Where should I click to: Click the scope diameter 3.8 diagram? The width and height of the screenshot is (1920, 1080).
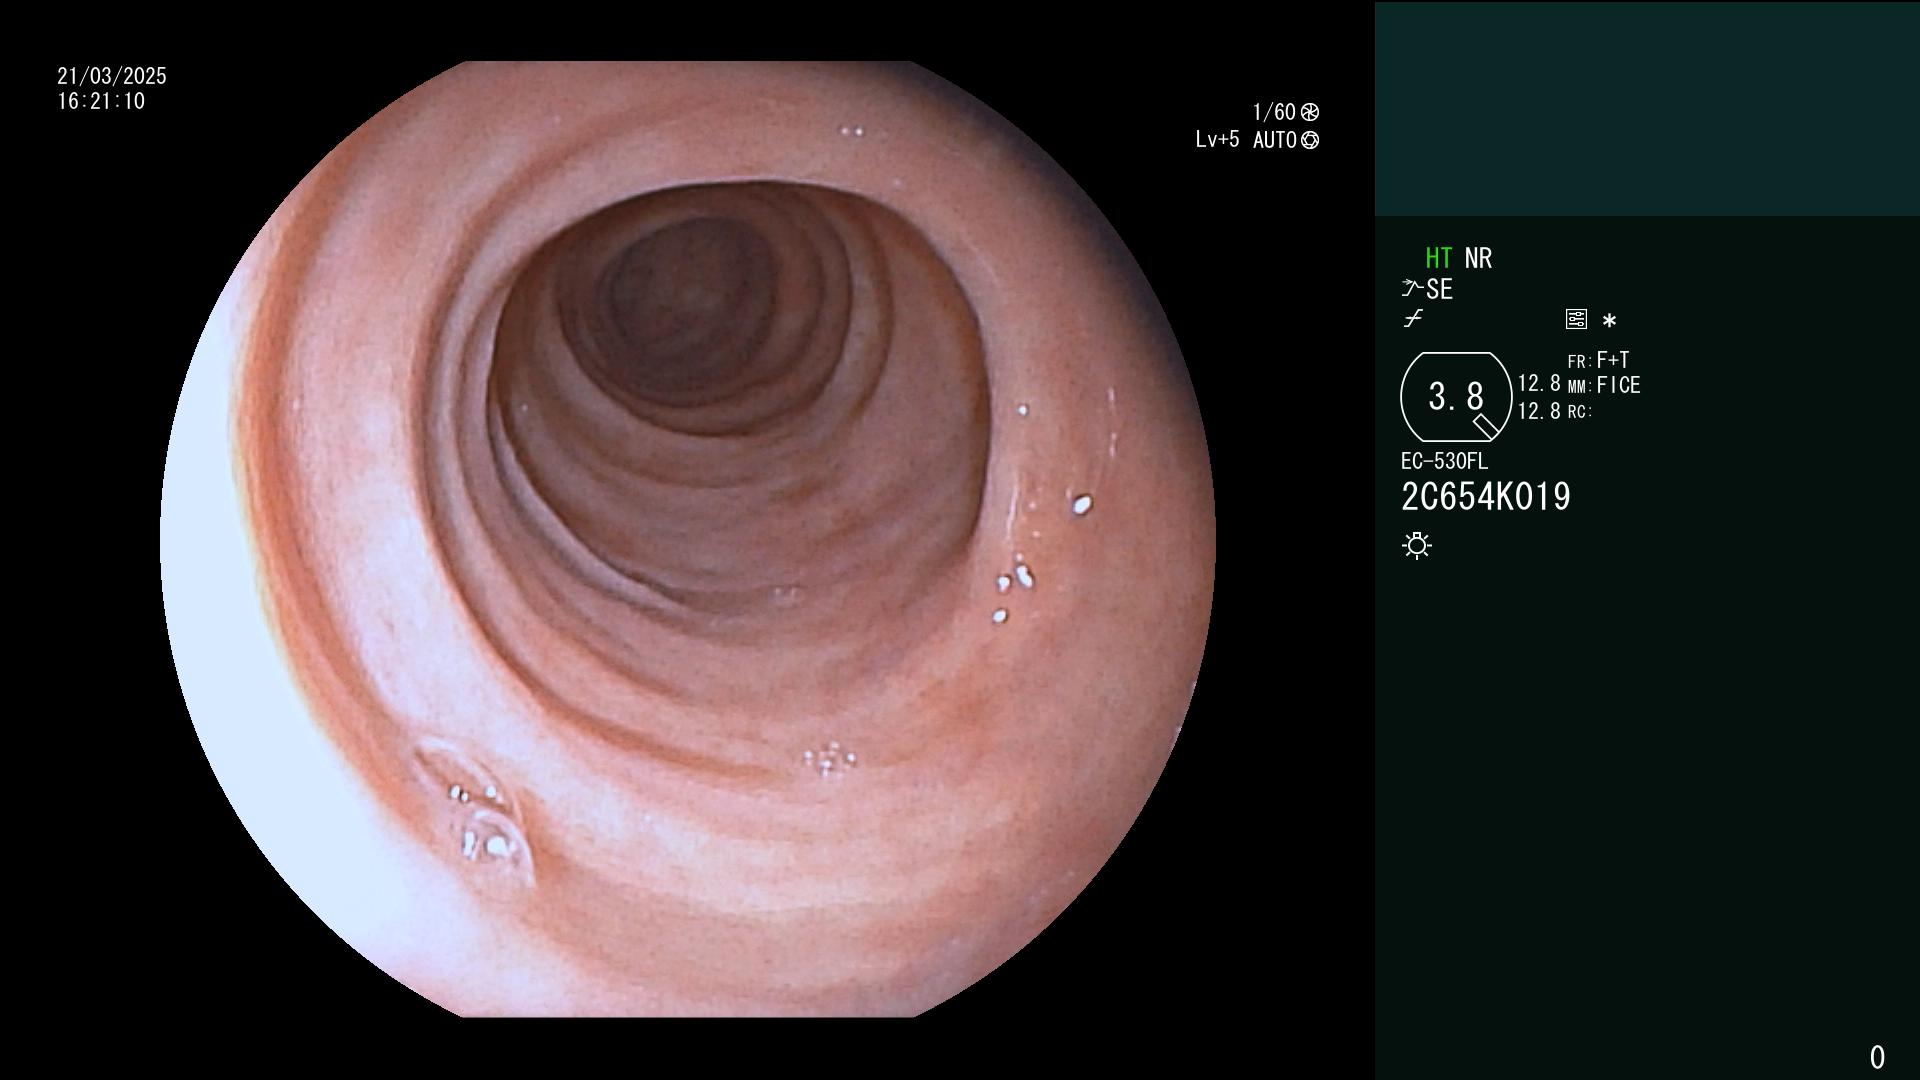(x=1456, y=397)
